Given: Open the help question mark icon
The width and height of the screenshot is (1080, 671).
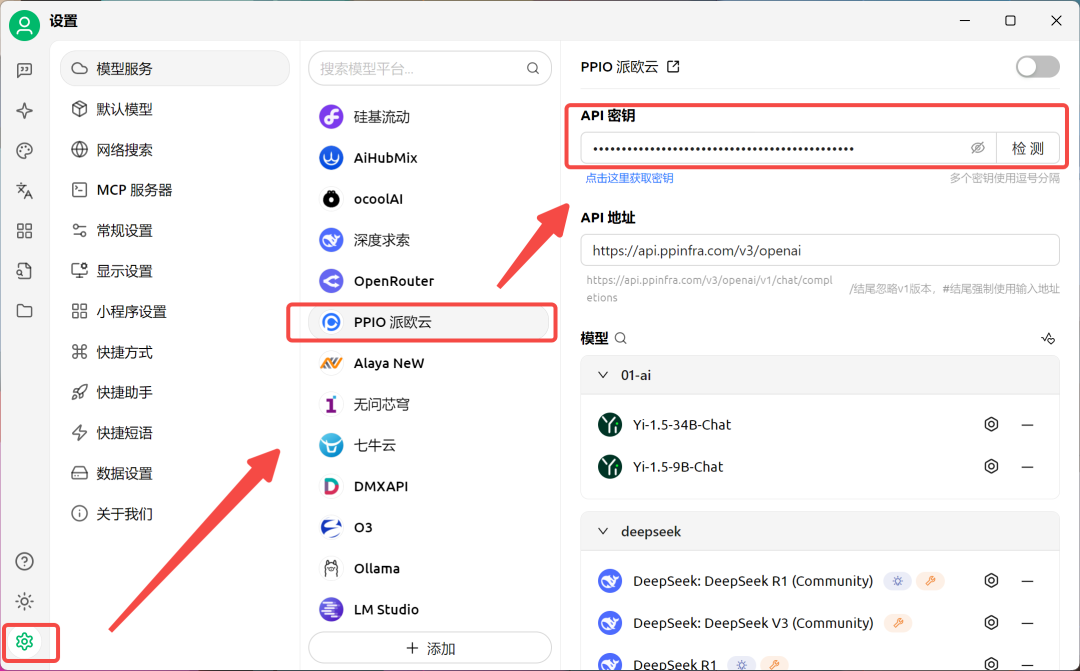Looking at the screenshot, I should click(x=25, y=561).
